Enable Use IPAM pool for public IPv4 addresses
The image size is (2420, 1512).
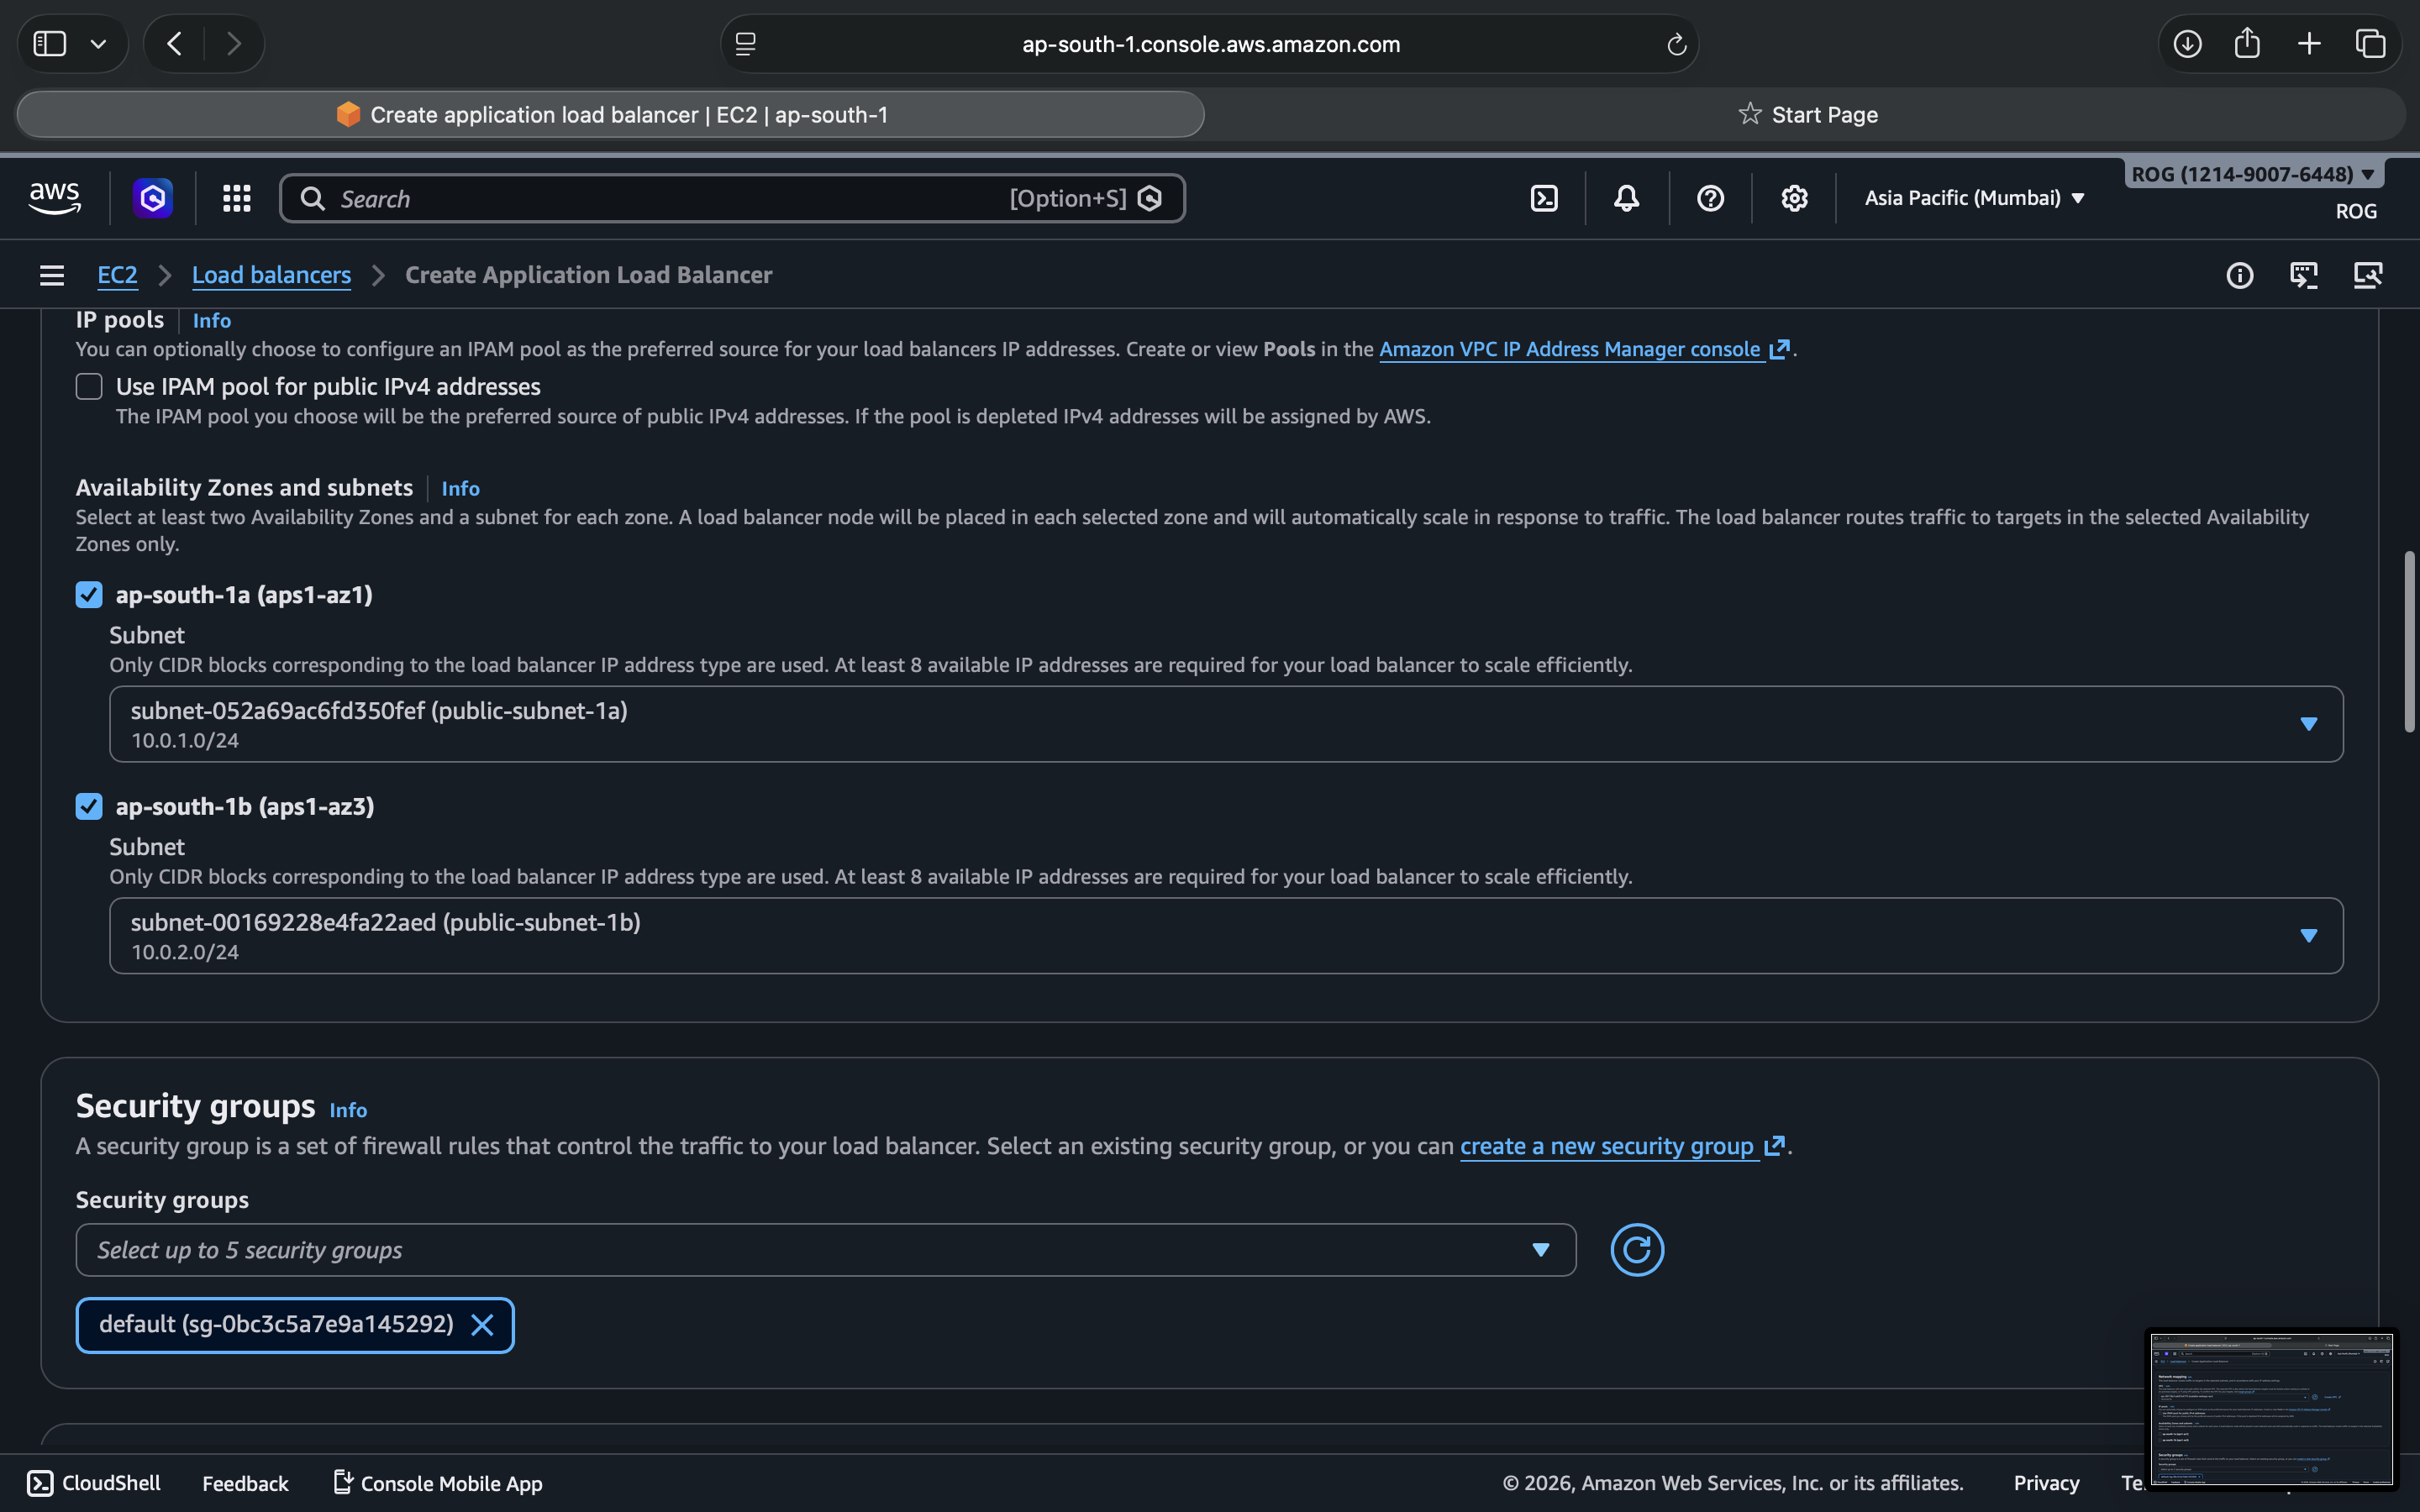[89, 387]
